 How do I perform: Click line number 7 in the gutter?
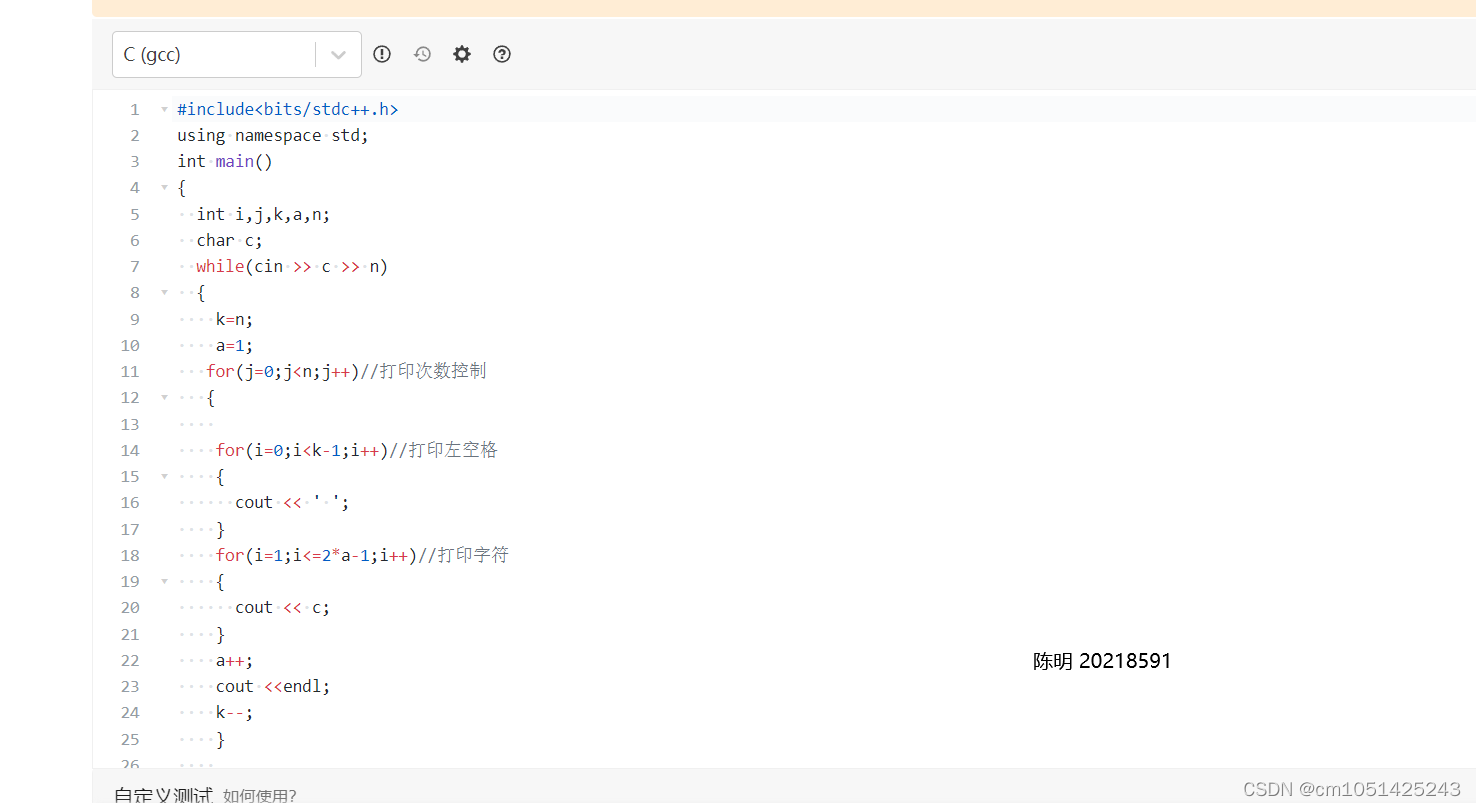coord(135,267)
